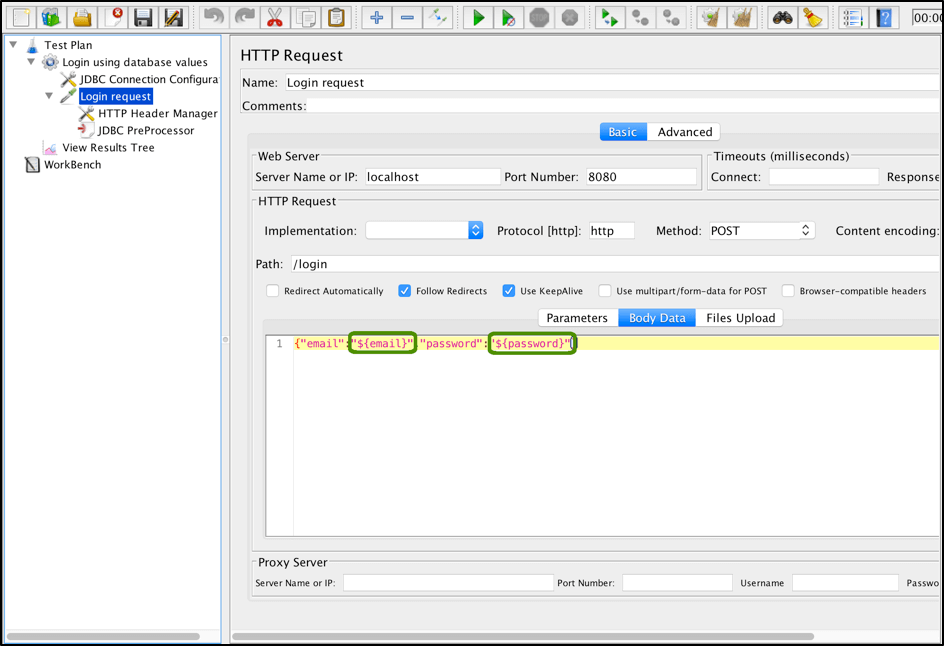Screen dimensions: 944x646
Task: Click the Connect timeout field
Action: (x=824, y=176)
